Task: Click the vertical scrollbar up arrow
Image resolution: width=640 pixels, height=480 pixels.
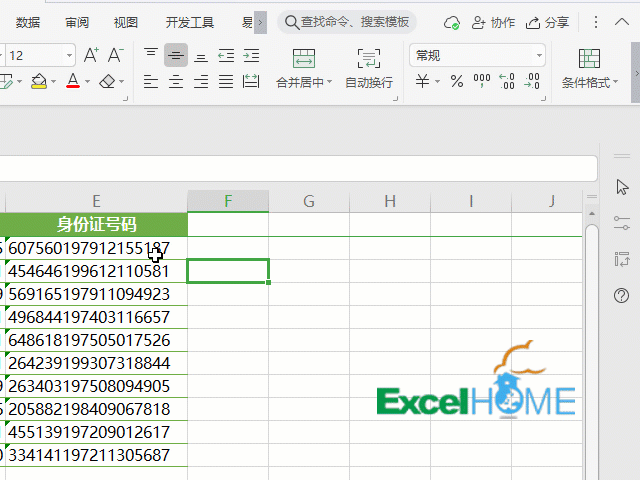Action: (x=592, y=213)
